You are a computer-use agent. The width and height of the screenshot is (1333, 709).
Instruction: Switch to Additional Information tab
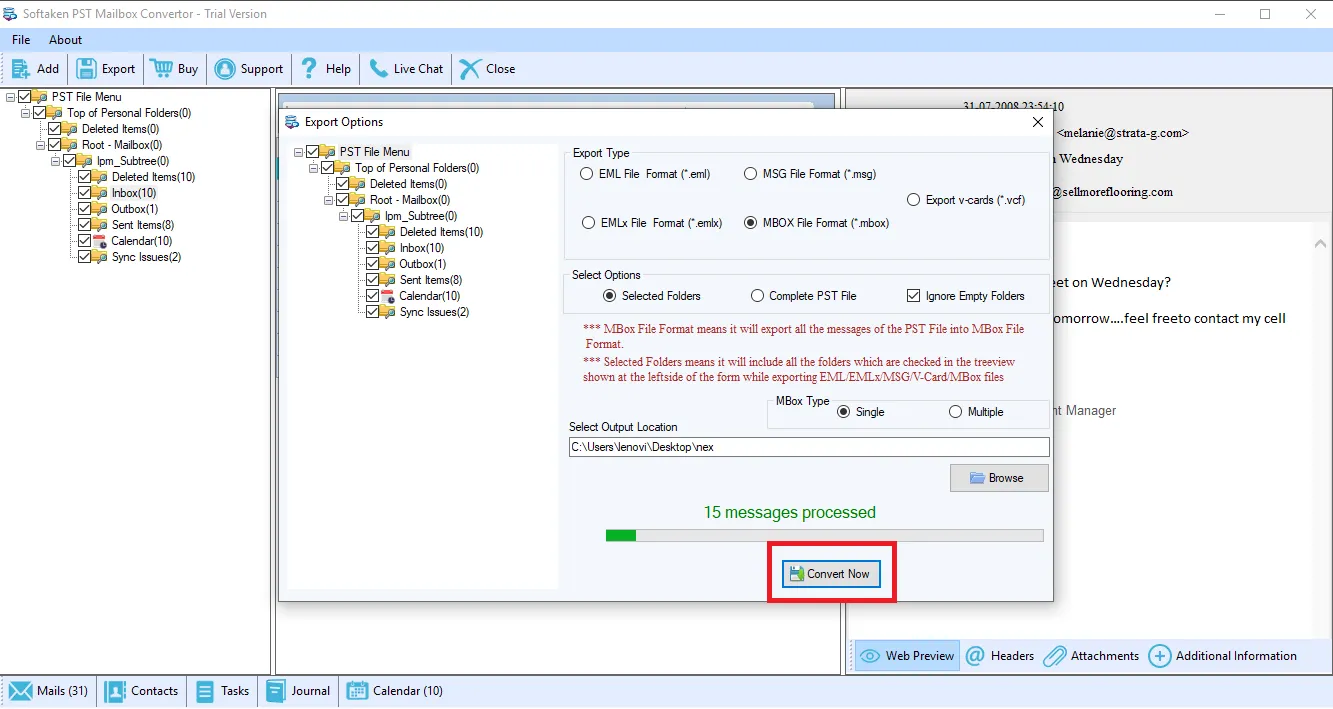coord(1223,656)
